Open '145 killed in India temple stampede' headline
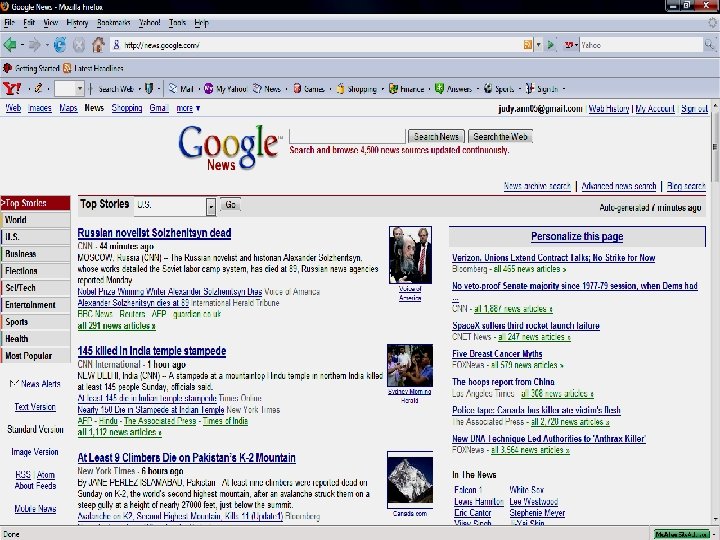The width and height of the screenshot is (720, 540). click(152, 351)
